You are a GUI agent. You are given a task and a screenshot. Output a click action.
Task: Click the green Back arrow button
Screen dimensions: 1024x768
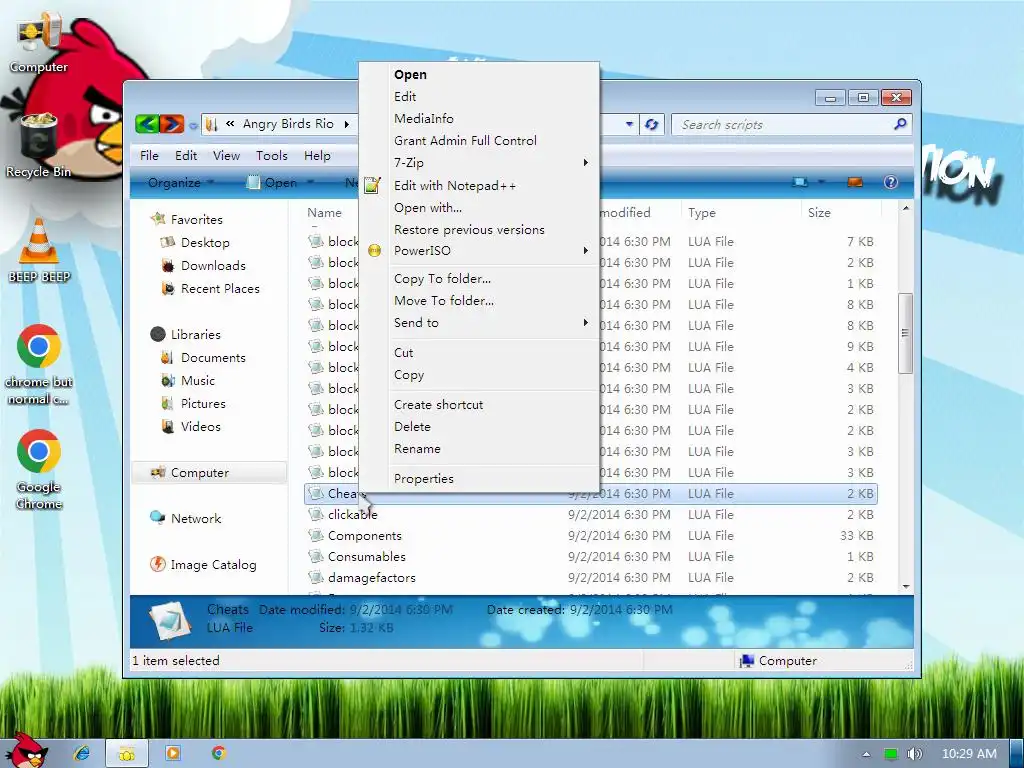pyautogui.click(x=147, y=123)
